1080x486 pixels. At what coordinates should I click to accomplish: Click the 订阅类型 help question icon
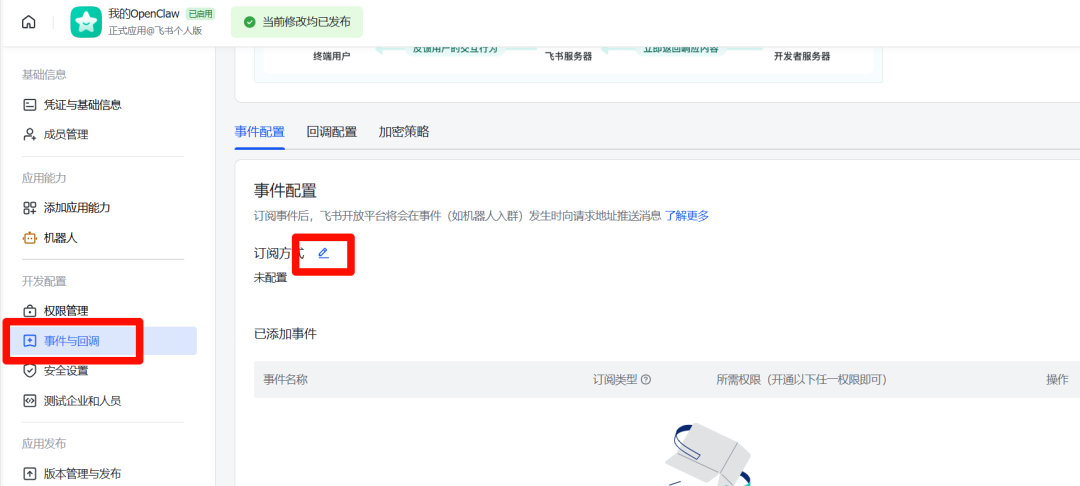click(x=646, y=380)
